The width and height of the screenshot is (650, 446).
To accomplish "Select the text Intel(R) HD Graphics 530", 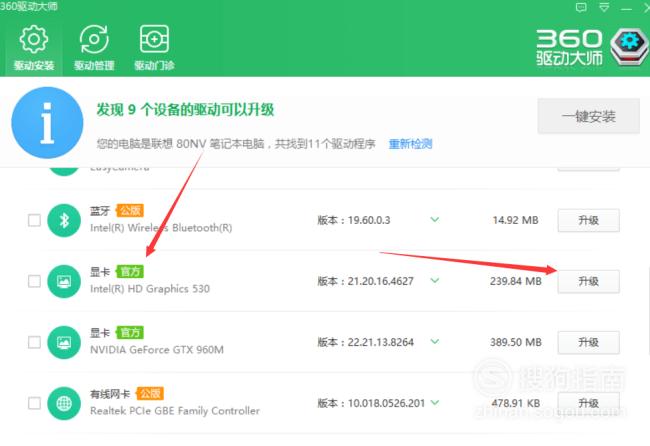I will (x=150, y=288).
